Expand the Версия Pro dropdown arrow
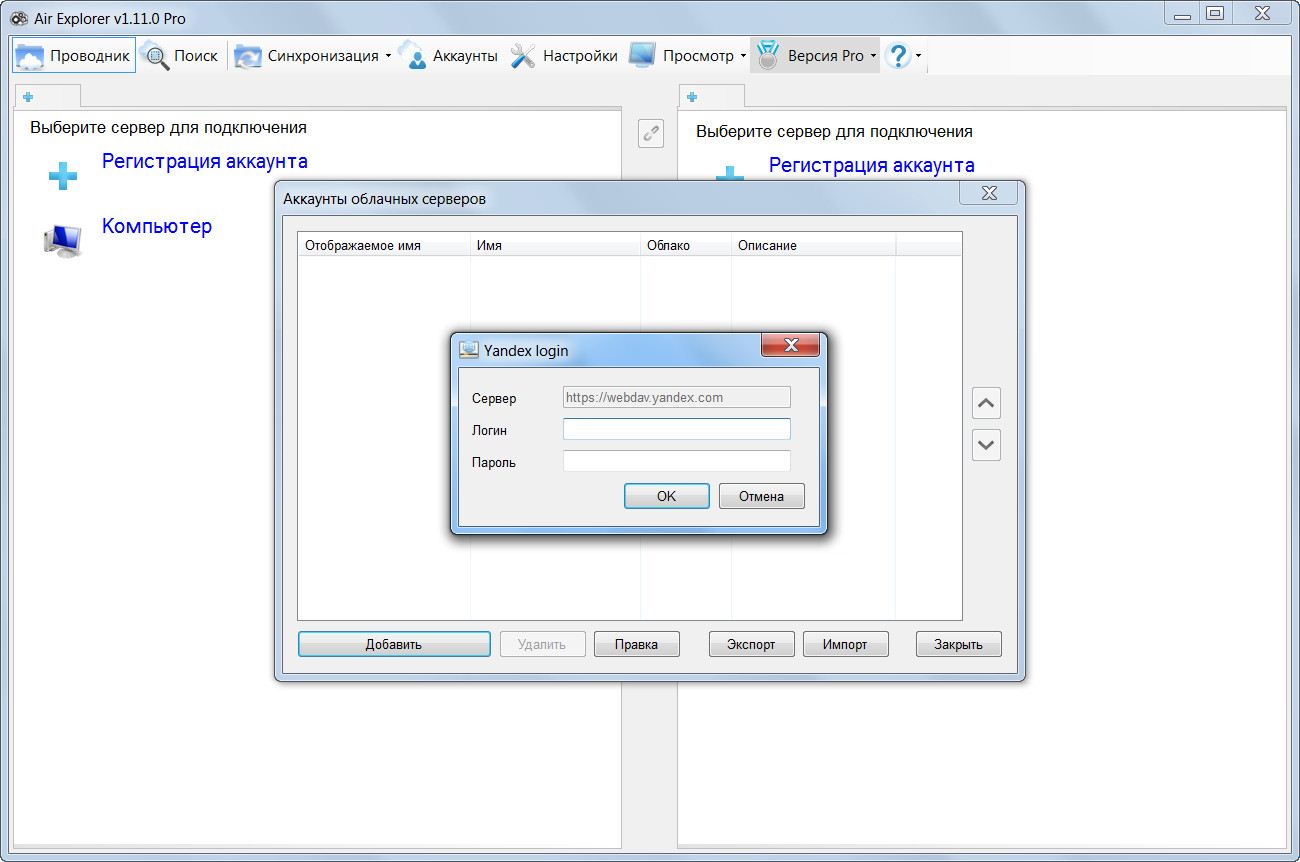The width and height of the screenshot is (1300, 862). (x=873, y=56)
